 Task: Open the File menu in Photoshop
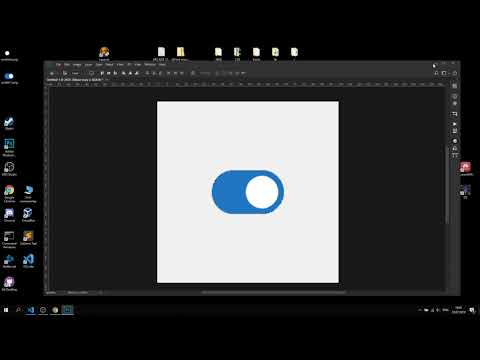coord(58,64)
